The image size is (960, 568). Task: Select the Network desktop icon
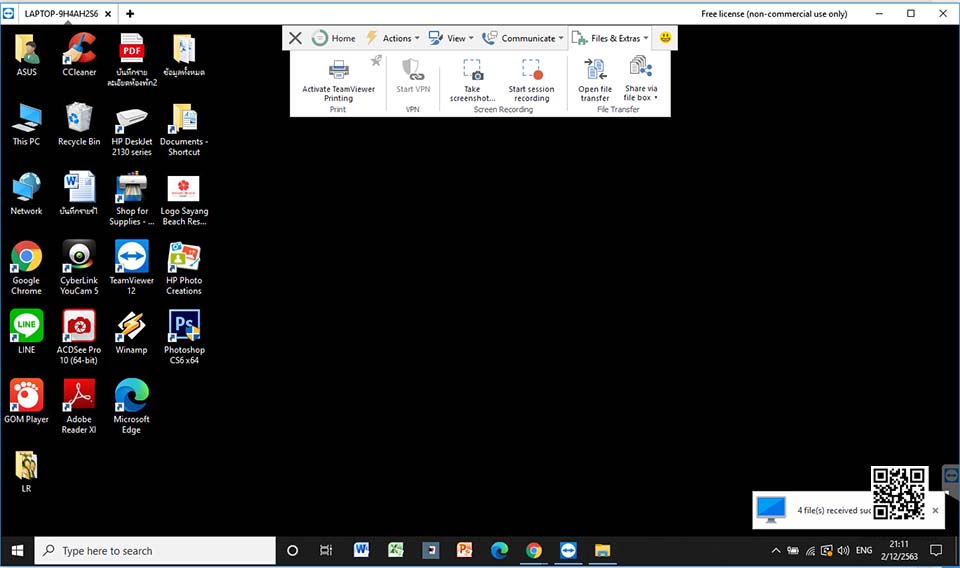pyautogui.click(x=26, y=194)
